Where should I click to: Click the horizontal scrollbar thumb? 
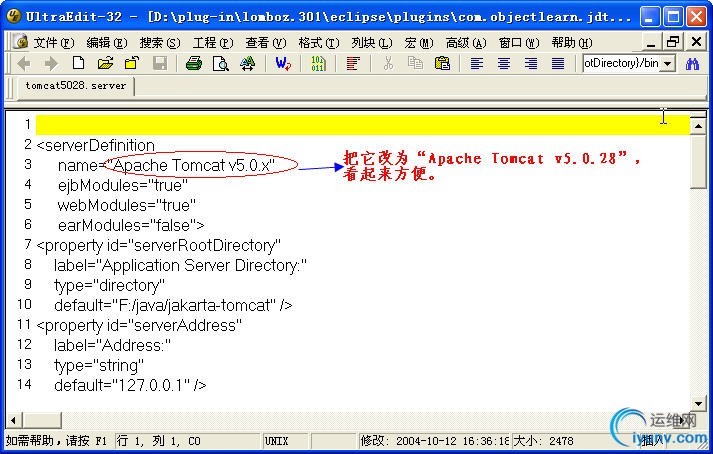[41, 420]
